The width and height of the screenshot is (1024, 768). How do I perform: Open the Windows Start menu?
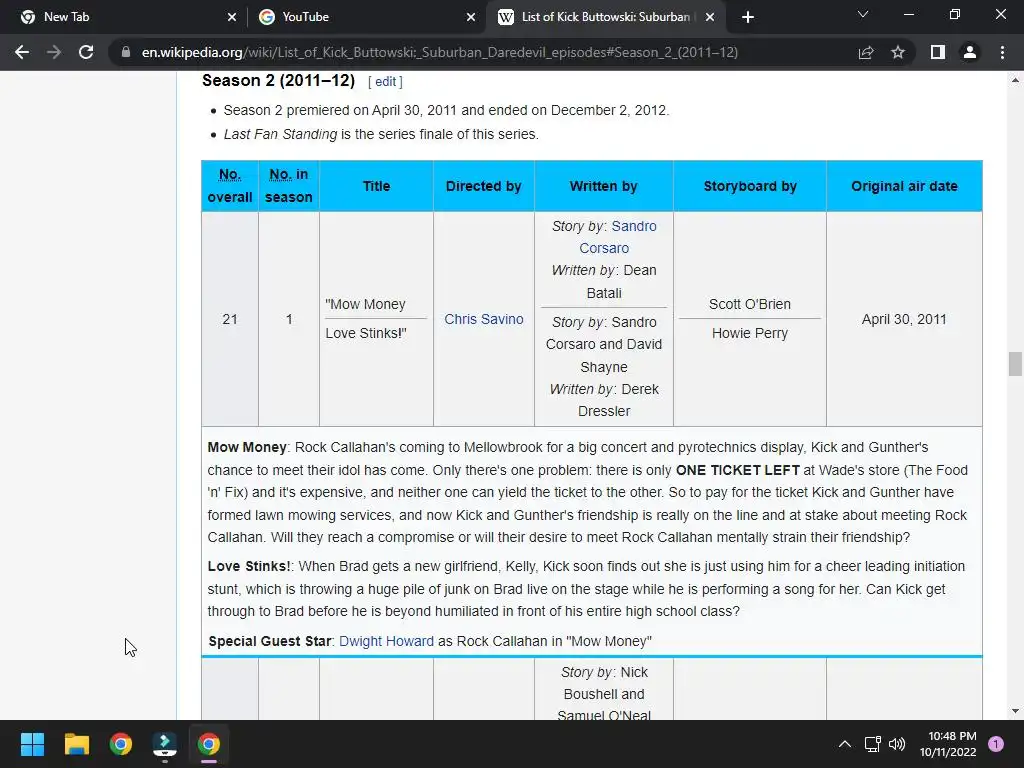tap(32, 744)
